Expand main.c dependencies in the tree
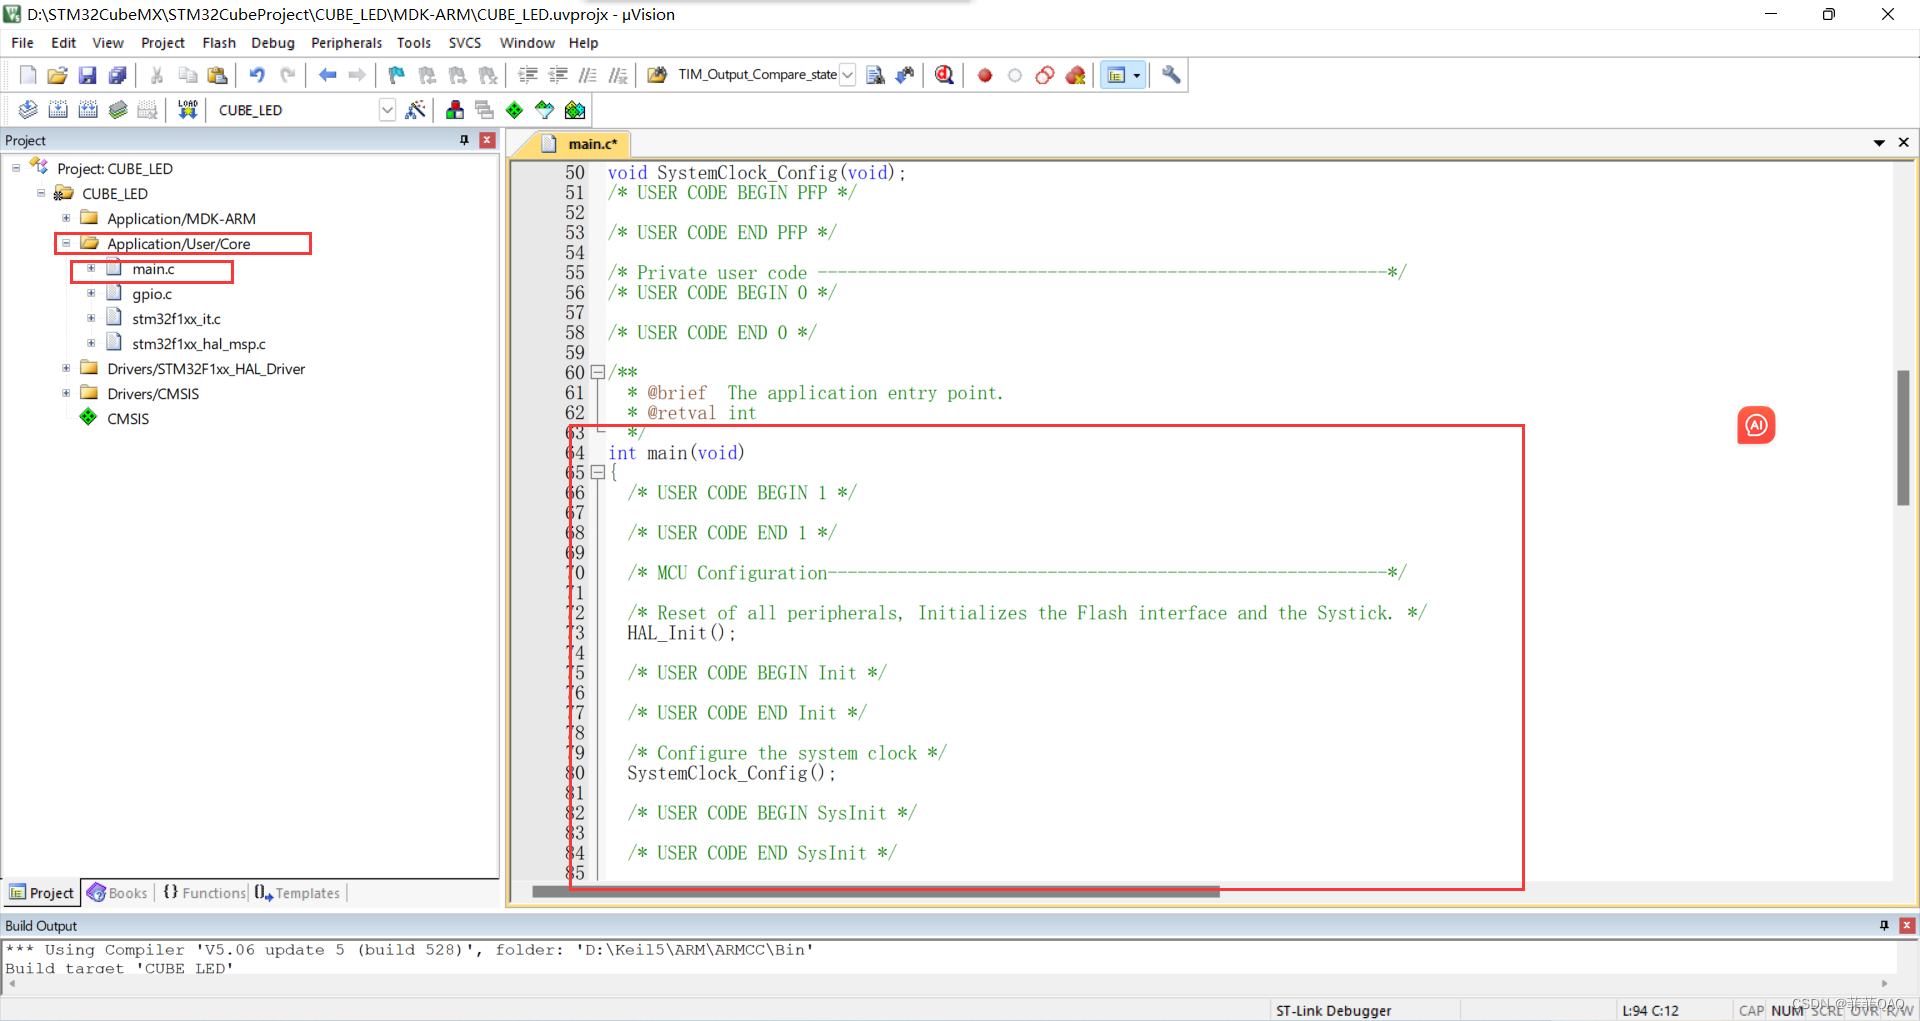Viewport: 1920px width, 1021px height. (91, 268)
